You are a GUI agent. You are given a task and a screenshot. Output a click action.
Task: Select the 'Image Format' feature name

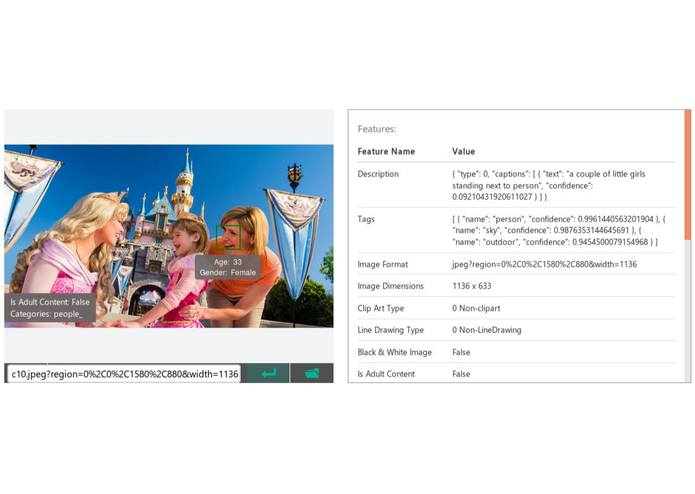tap(383, 265)
